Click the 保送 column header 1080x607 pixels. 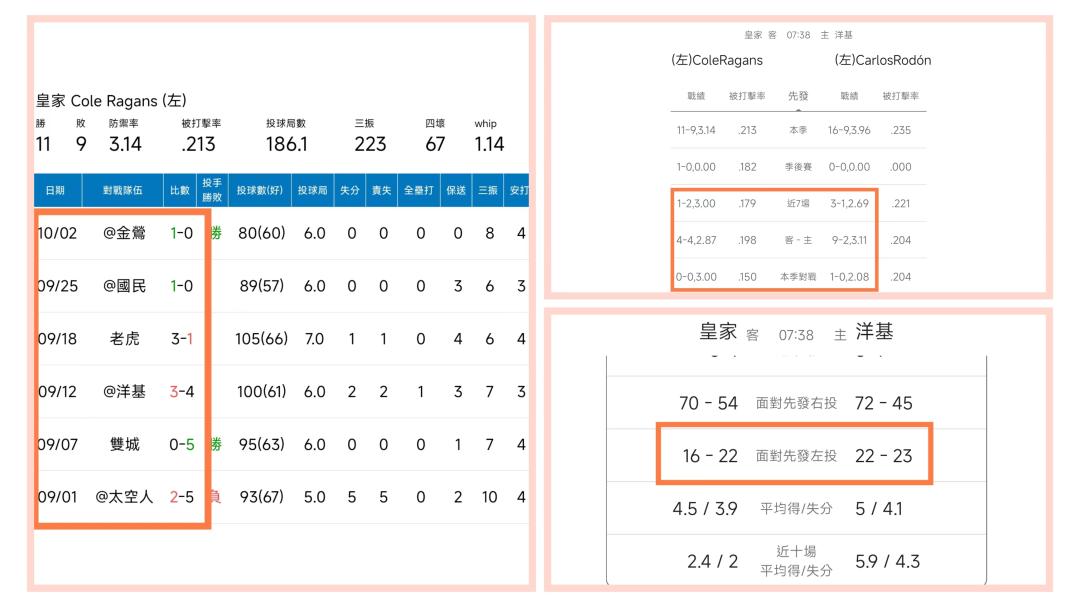[x=456, y=190]
